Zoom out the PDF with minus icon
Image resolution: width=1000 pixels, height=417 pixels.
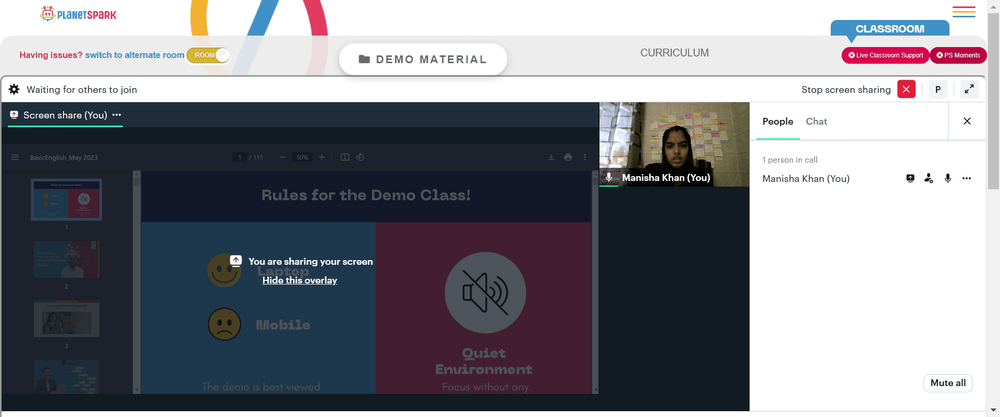coord(282,157)
